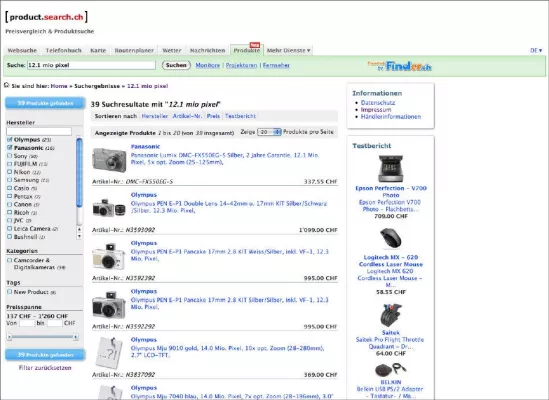The width and height of the screenshot is (549, 400).
Task: Check the Casio manufacturer filter
Action: pos(9,188)
